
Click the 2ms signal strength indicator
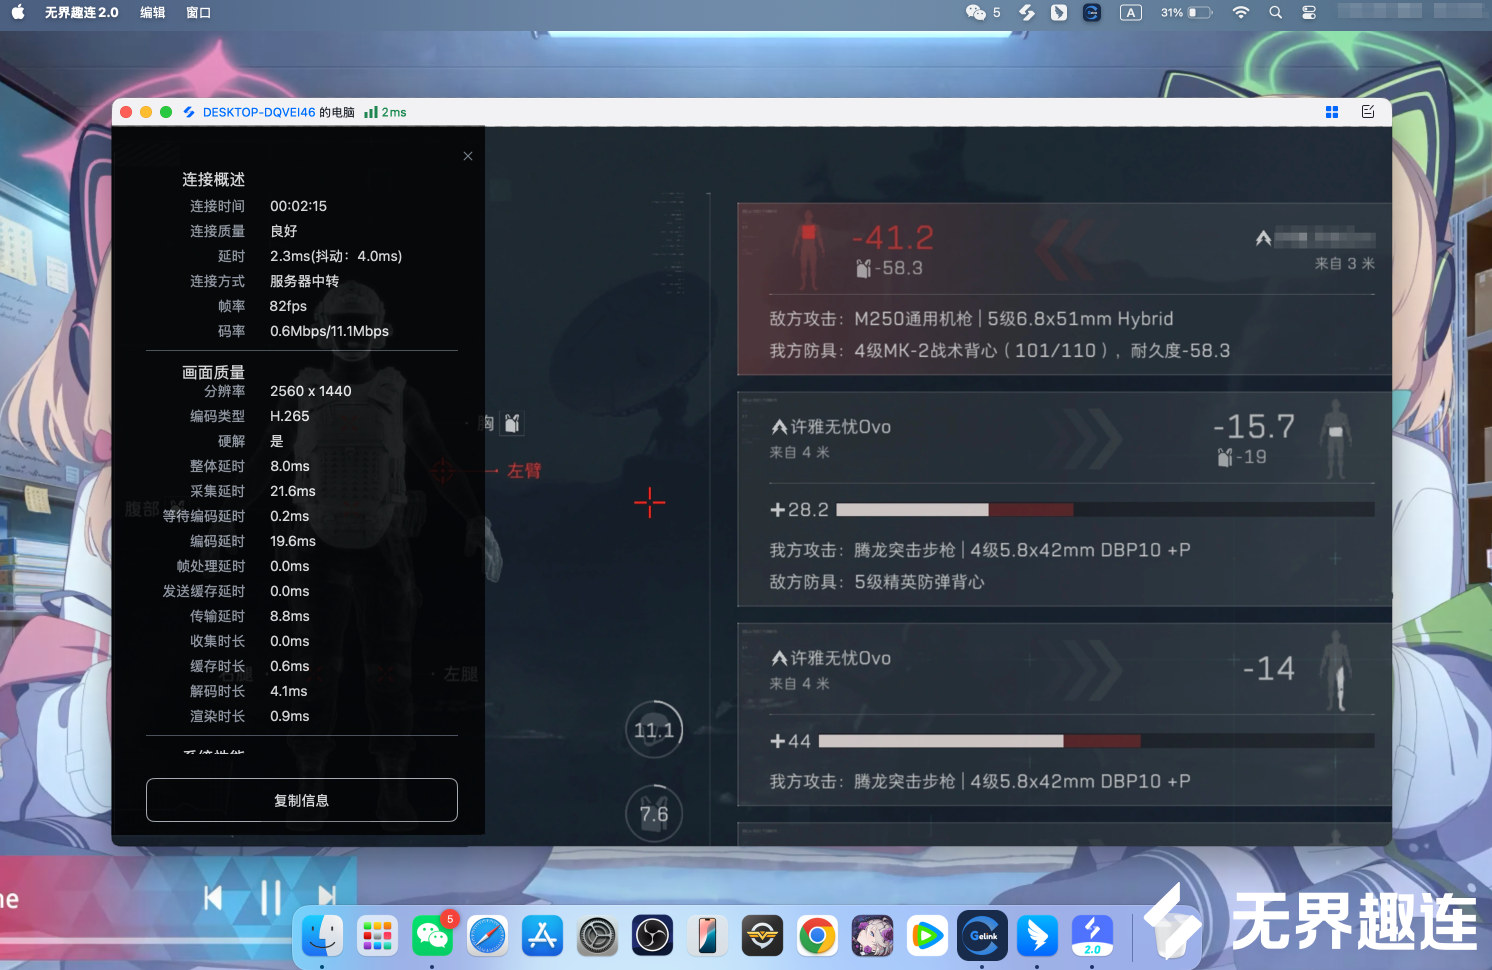point(386,112)
